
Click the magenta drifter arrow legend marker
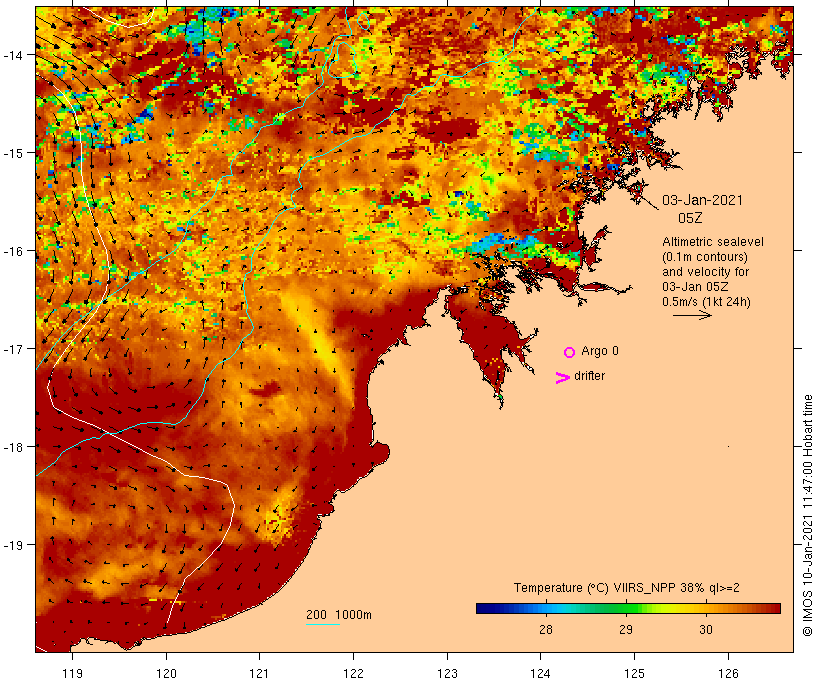click(563, 378)
